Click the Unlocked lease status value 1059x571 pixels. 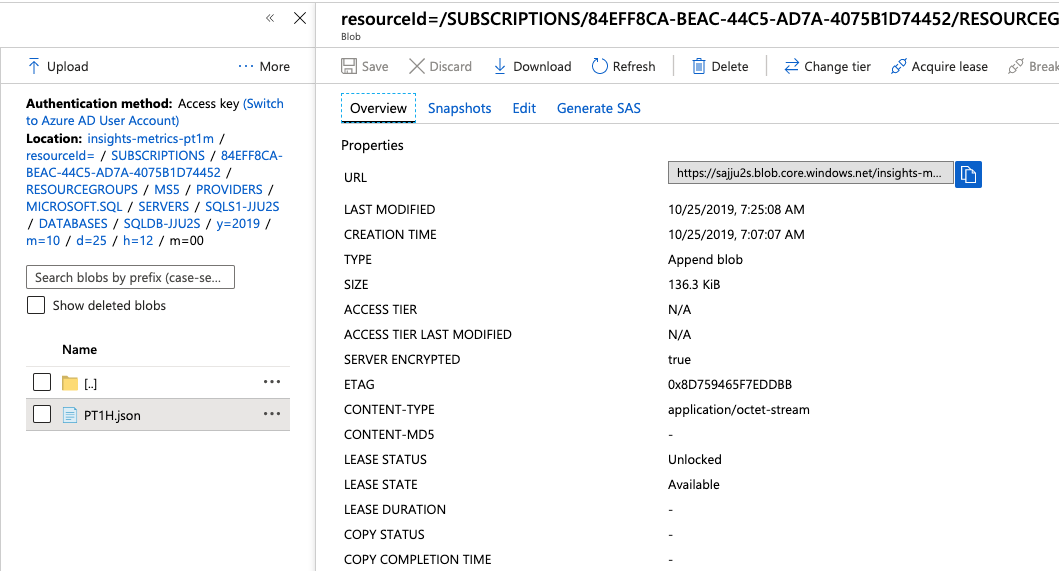pos(694,460)
